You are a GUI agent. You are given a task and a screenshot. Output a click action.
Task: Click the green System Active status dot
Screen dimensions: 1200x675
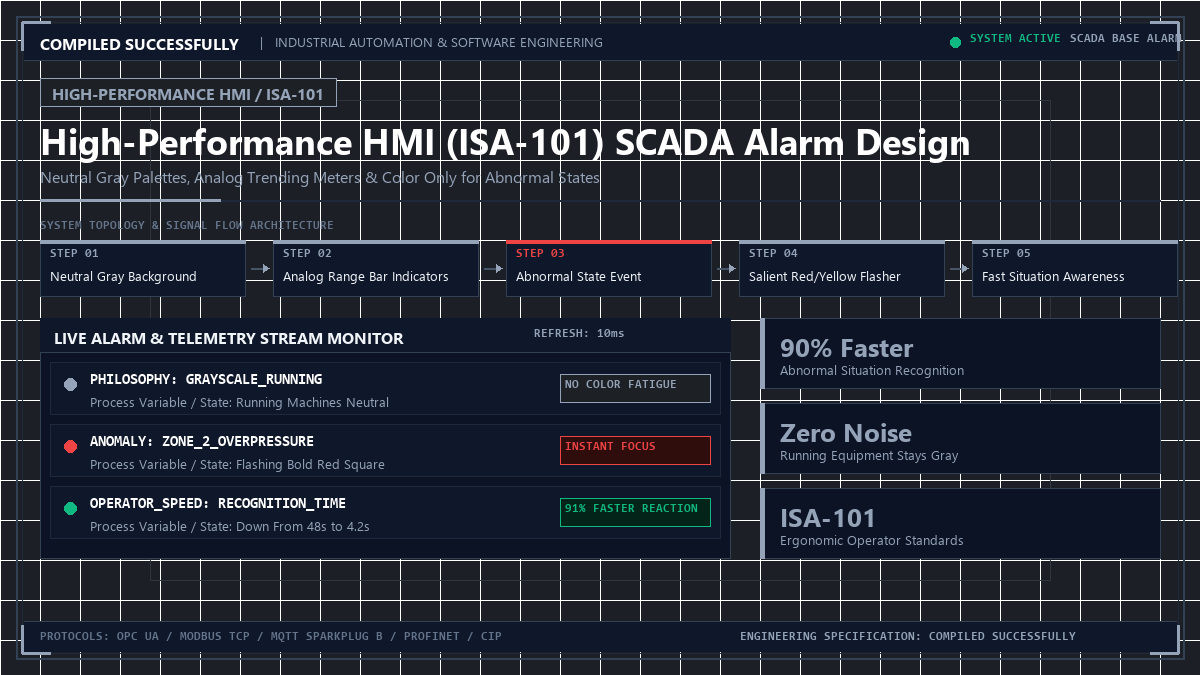coord(955,42)
